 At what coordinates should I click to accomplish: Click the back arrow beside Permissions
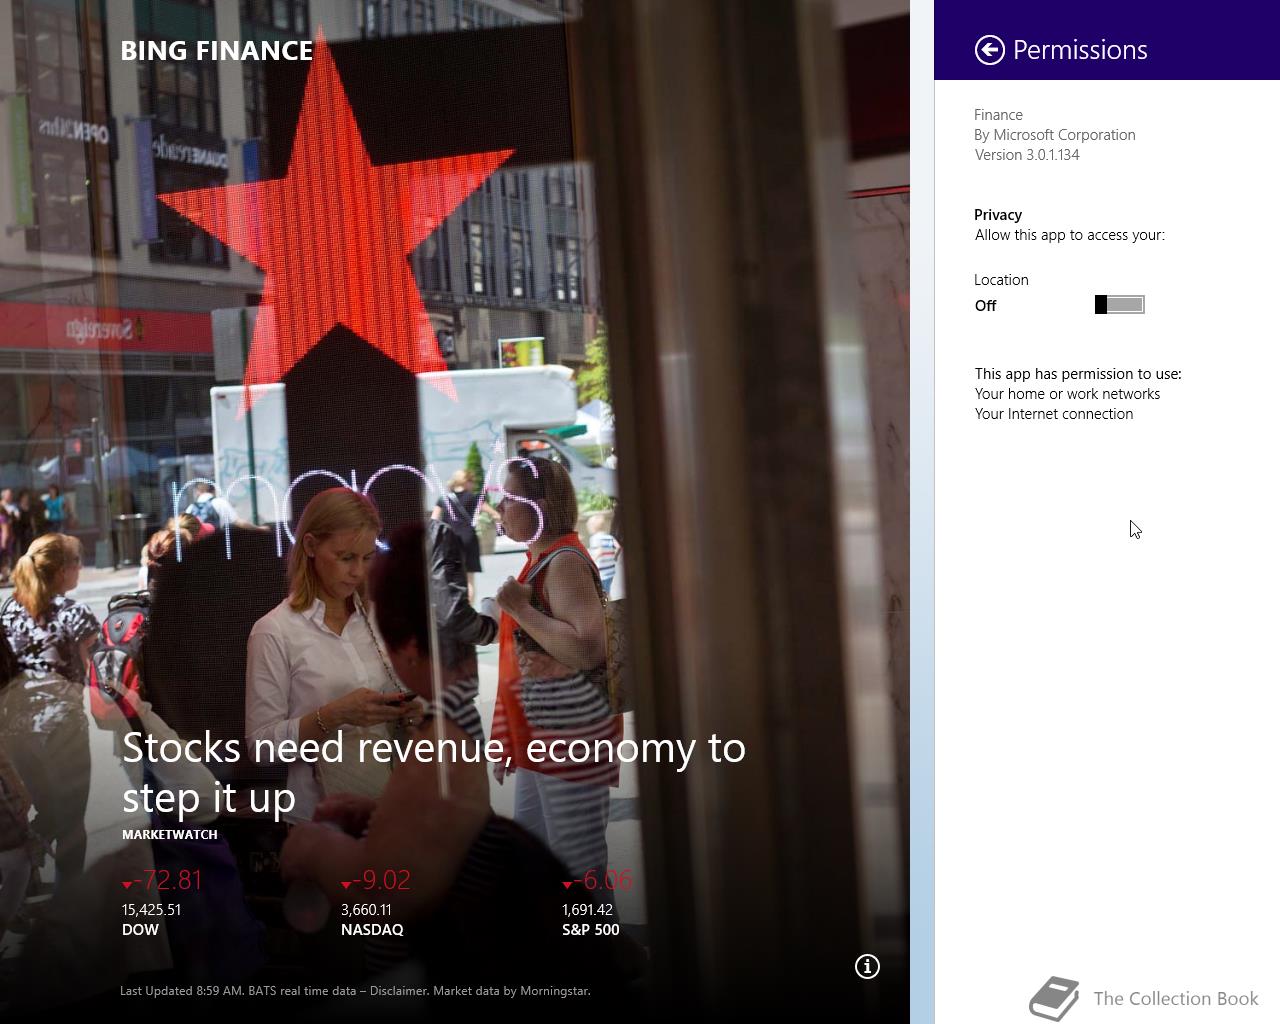tap(989, 50)
